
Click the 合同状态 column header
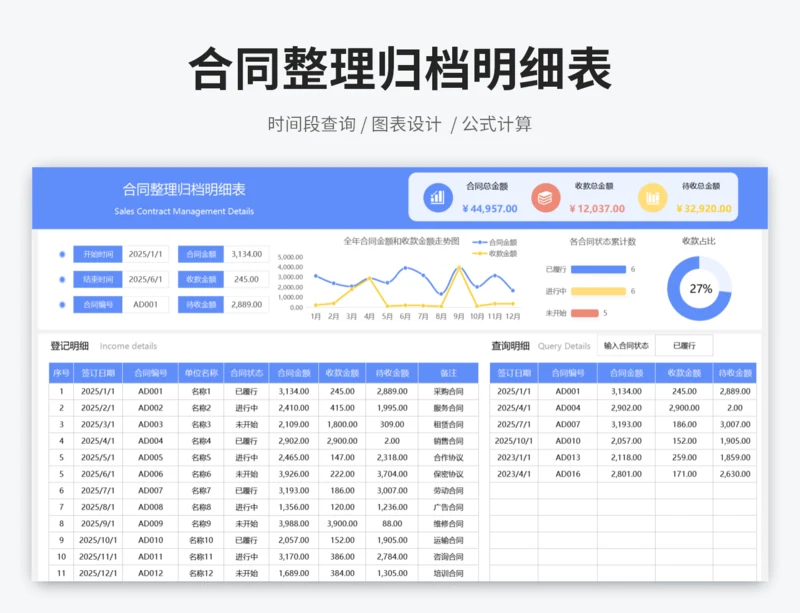(x=246, y=373)
